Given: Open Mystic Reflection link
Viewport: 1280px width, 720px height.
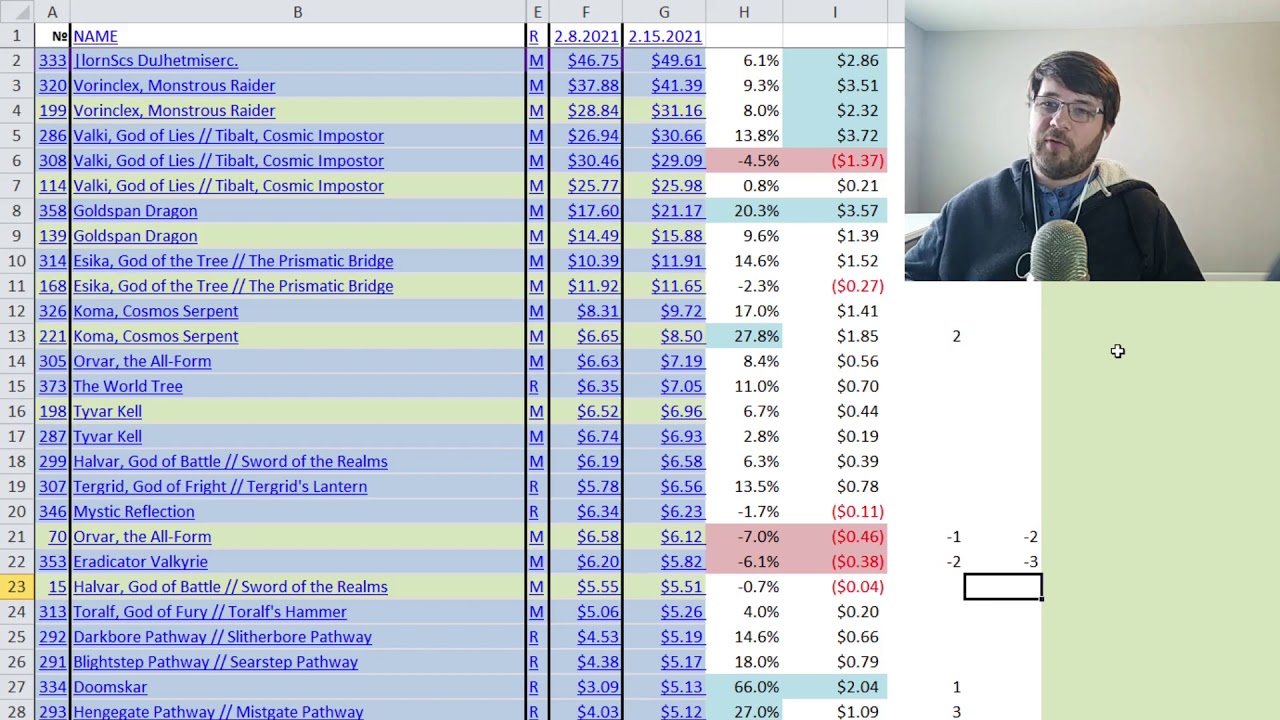Looking at the screenshot, I should [133, 511].
